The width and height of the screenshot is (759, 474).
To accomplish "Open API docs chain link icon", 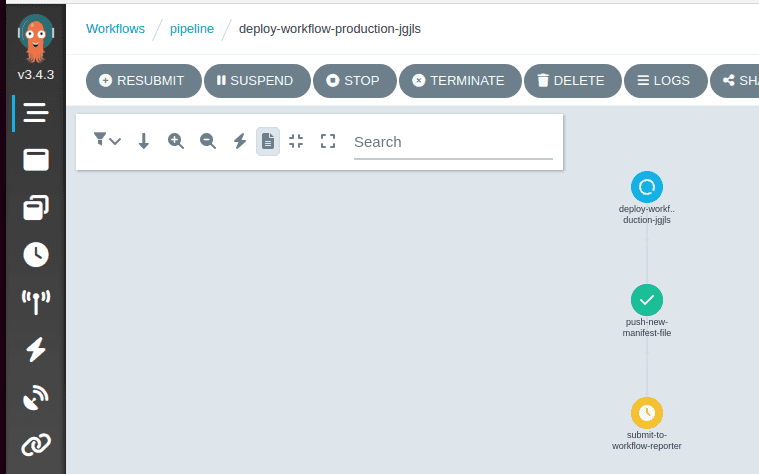I will point(36,444).
